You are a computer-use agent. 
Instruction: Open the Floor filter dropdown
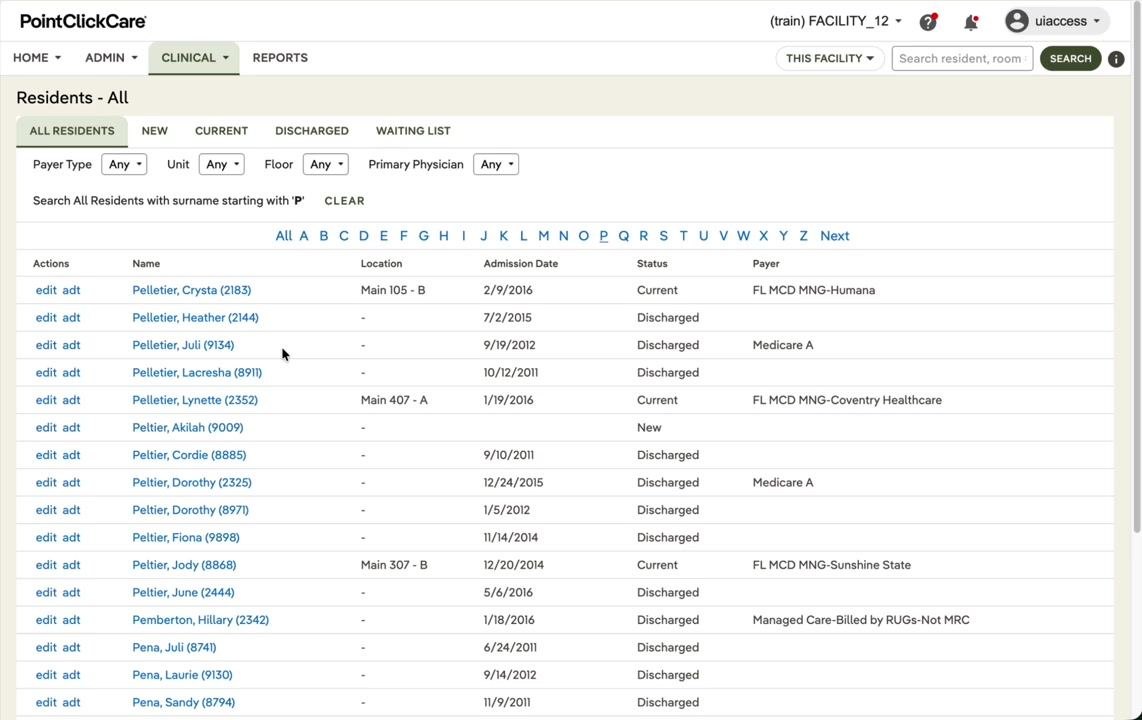click(x=326, y=165)
